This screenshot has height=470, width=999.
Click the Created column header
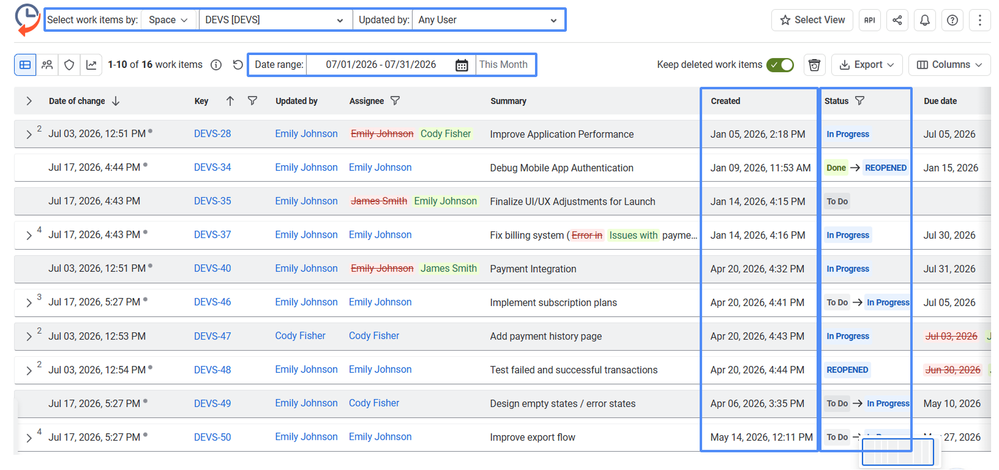726,101
